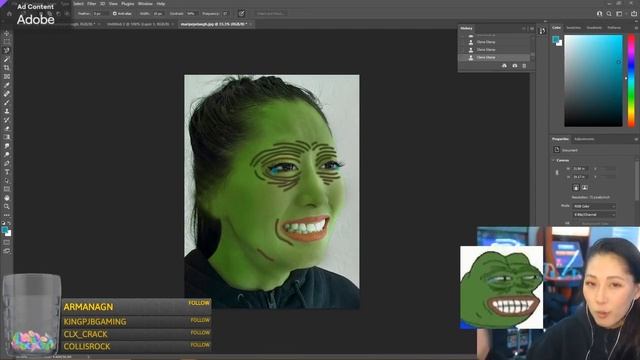Select the Eraser tool
Image resolution: width=640 pixels, height=360 pixels.
click(7, 128)
